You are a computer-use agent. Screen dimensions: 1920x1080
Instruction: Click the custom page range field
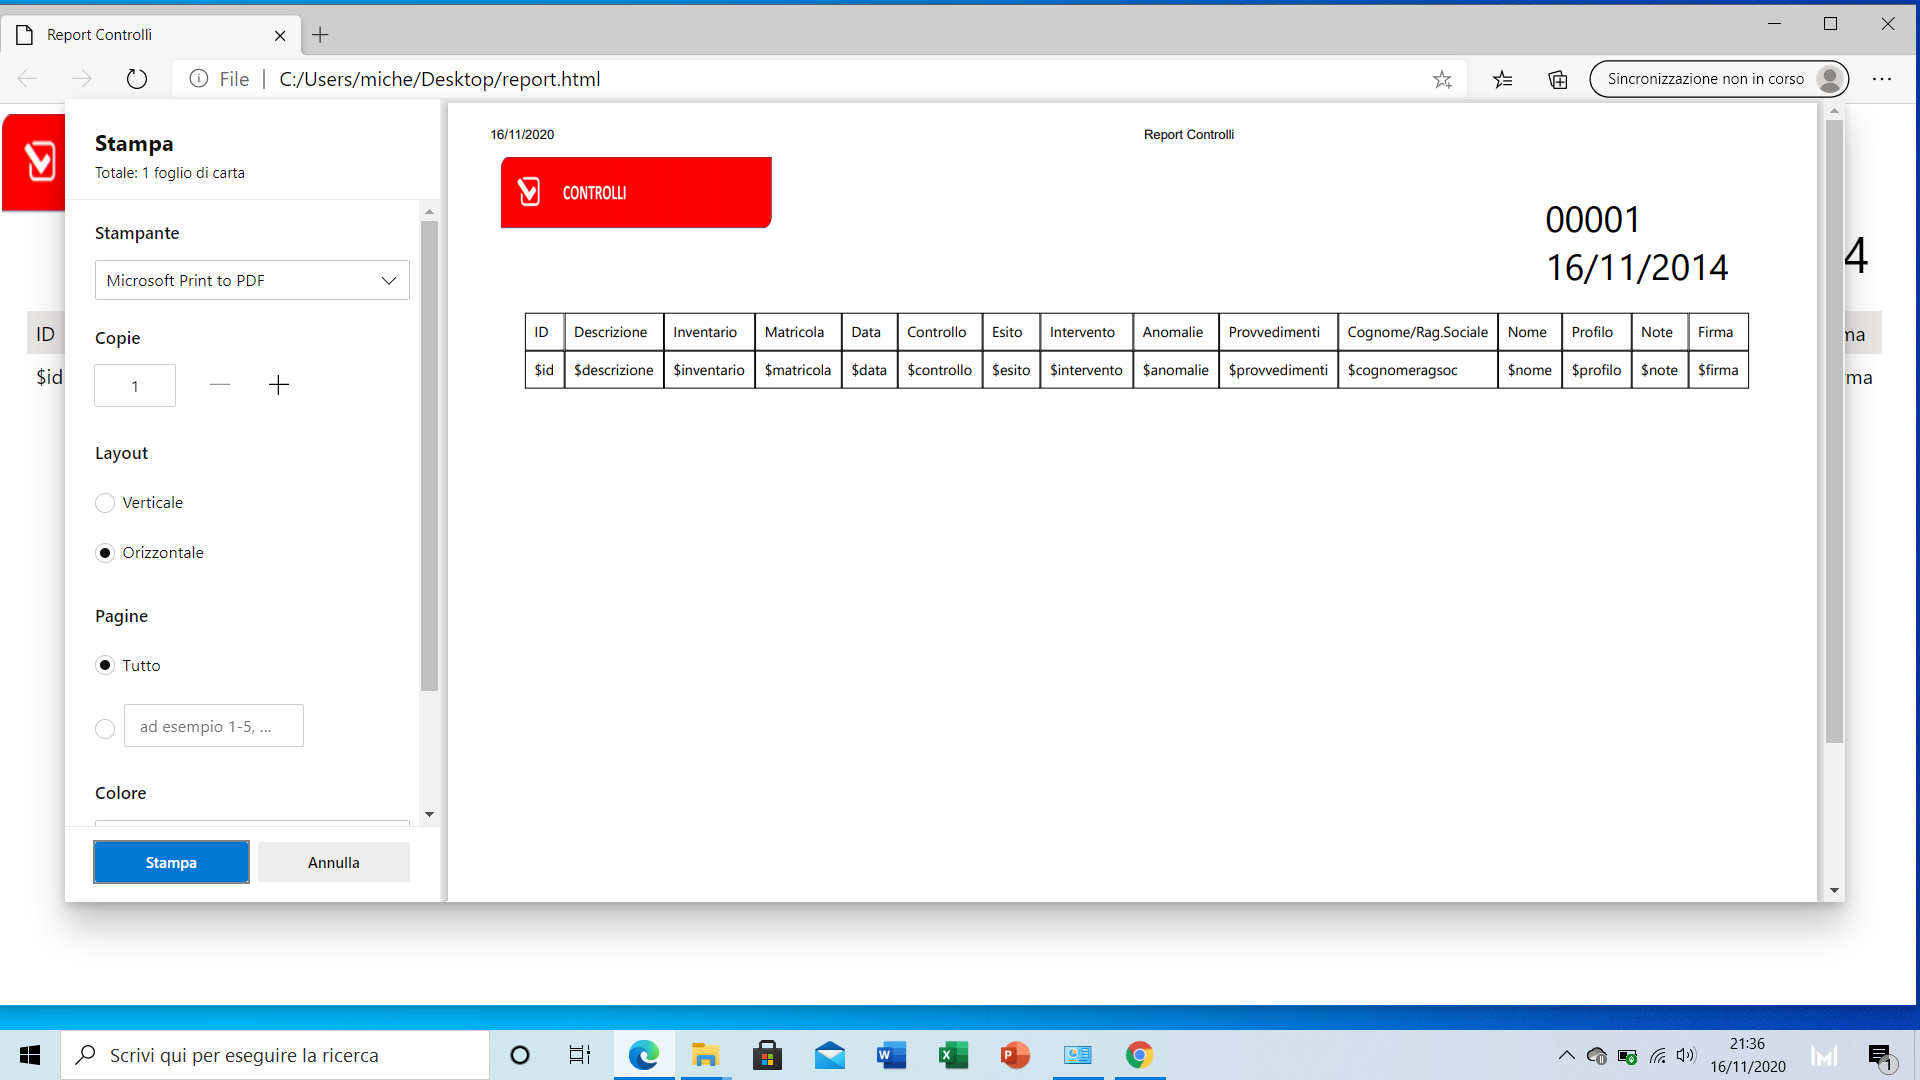click(x=213, y=726)
